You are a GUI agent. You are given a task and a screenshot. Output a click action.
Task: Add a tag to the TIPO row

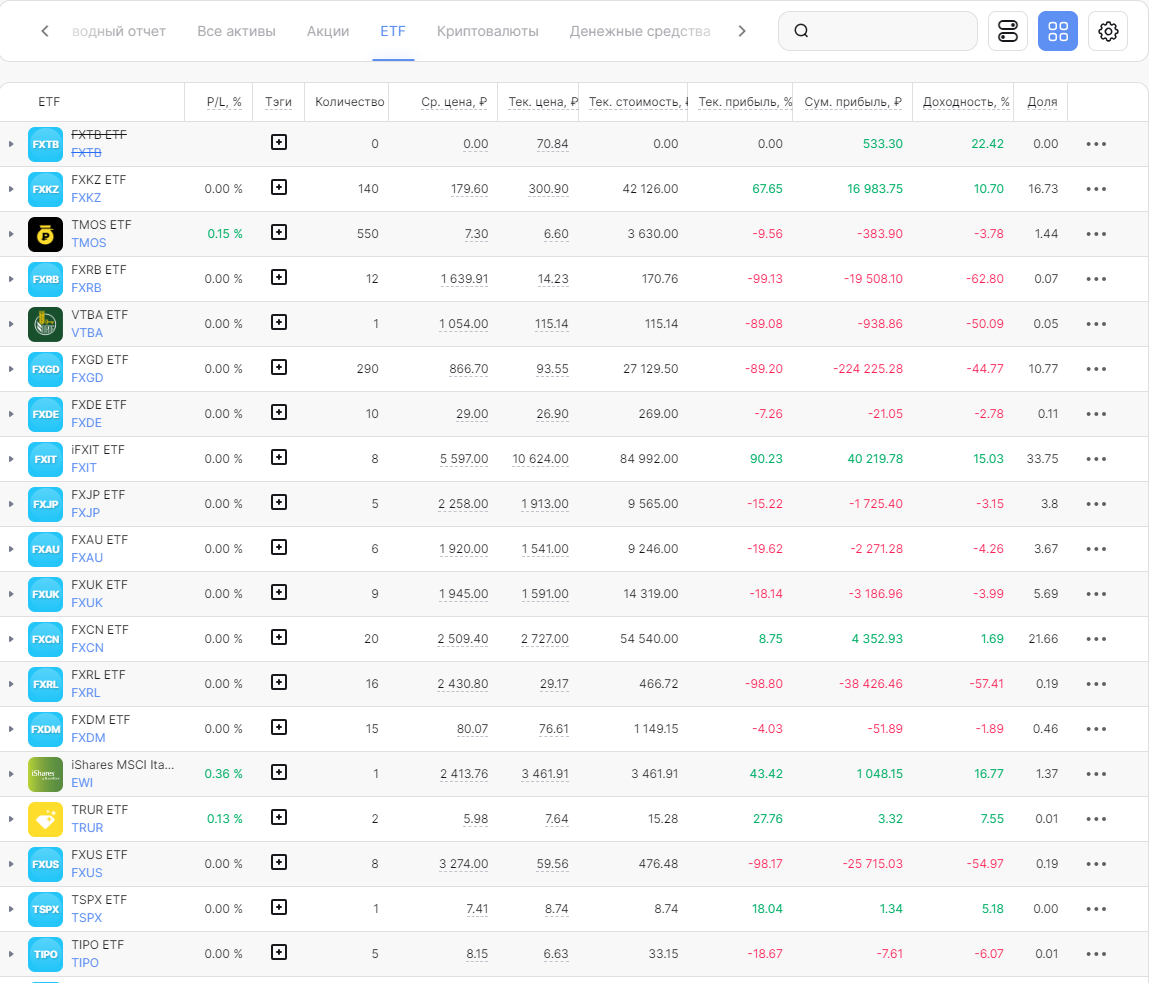tap(278, 952)
